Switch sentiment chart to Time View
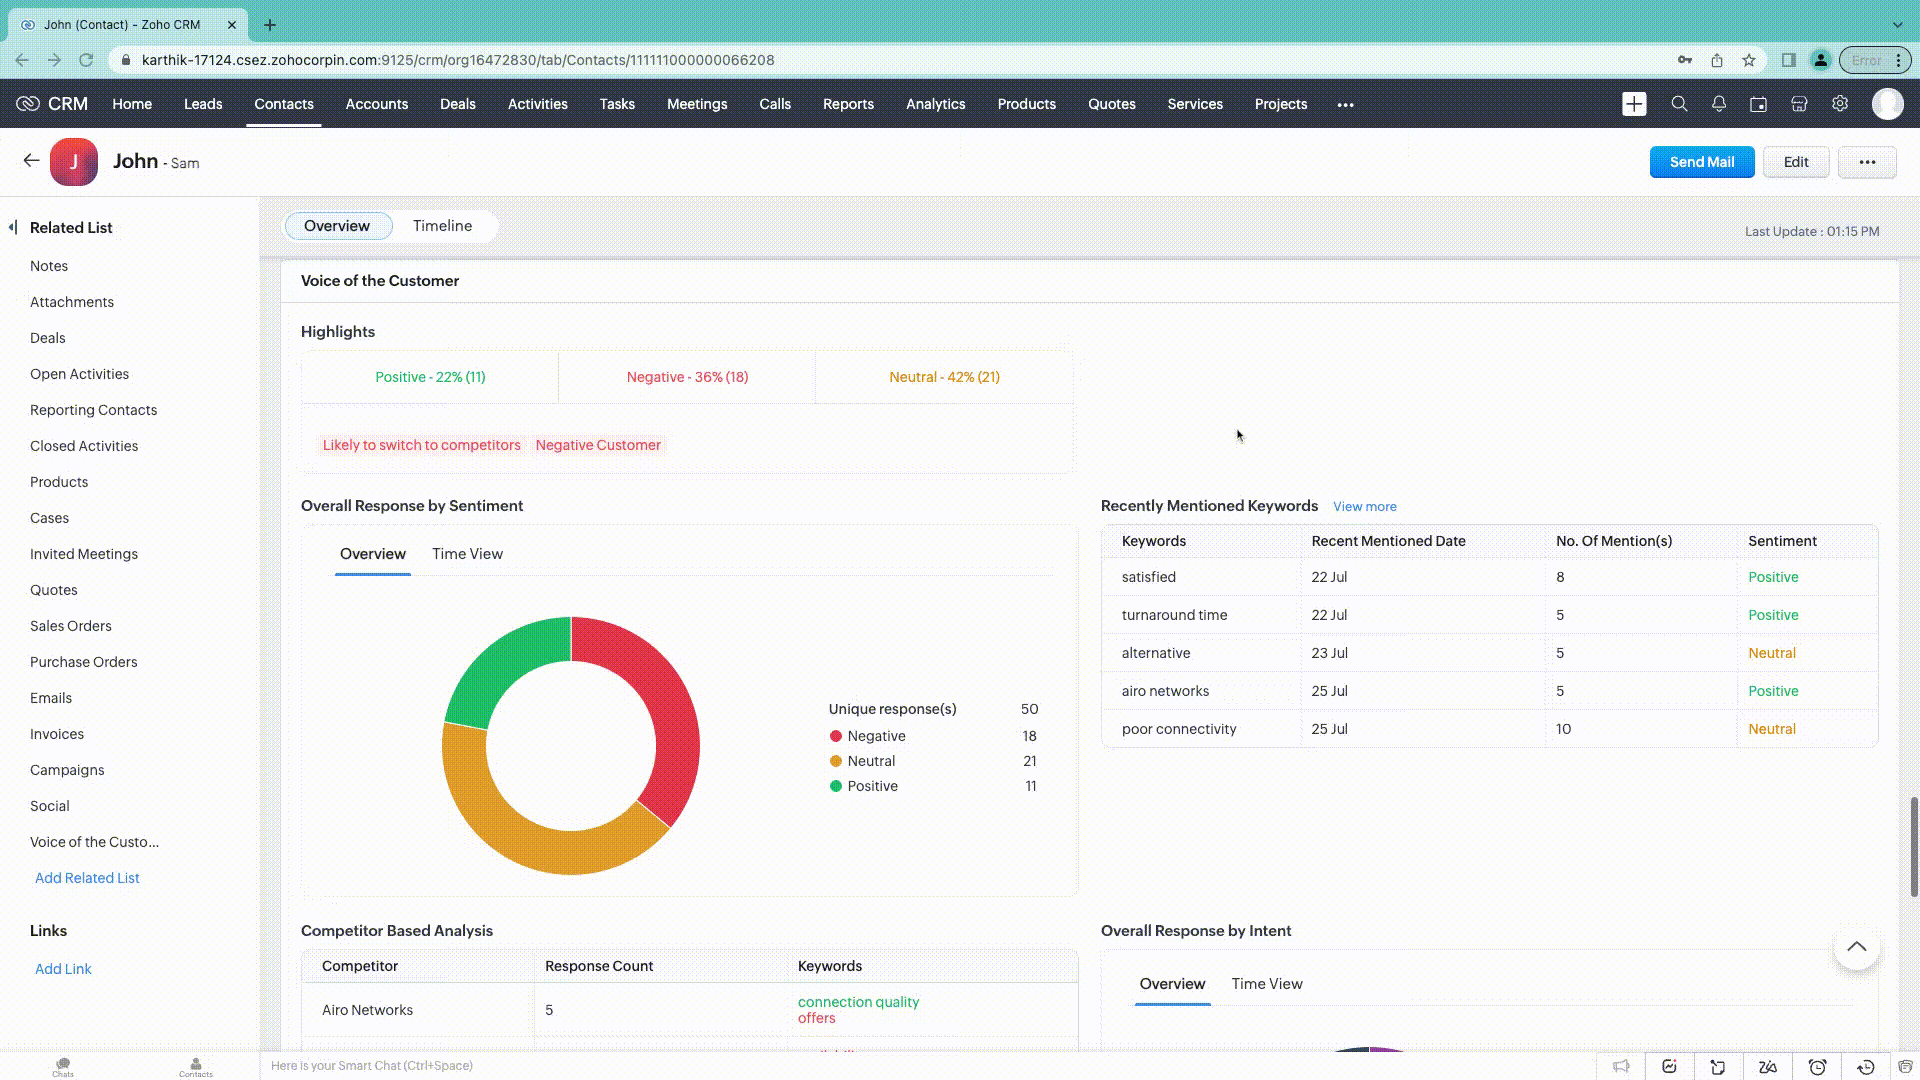Viewport: 1920px width, 1080px height. (467, 554)
